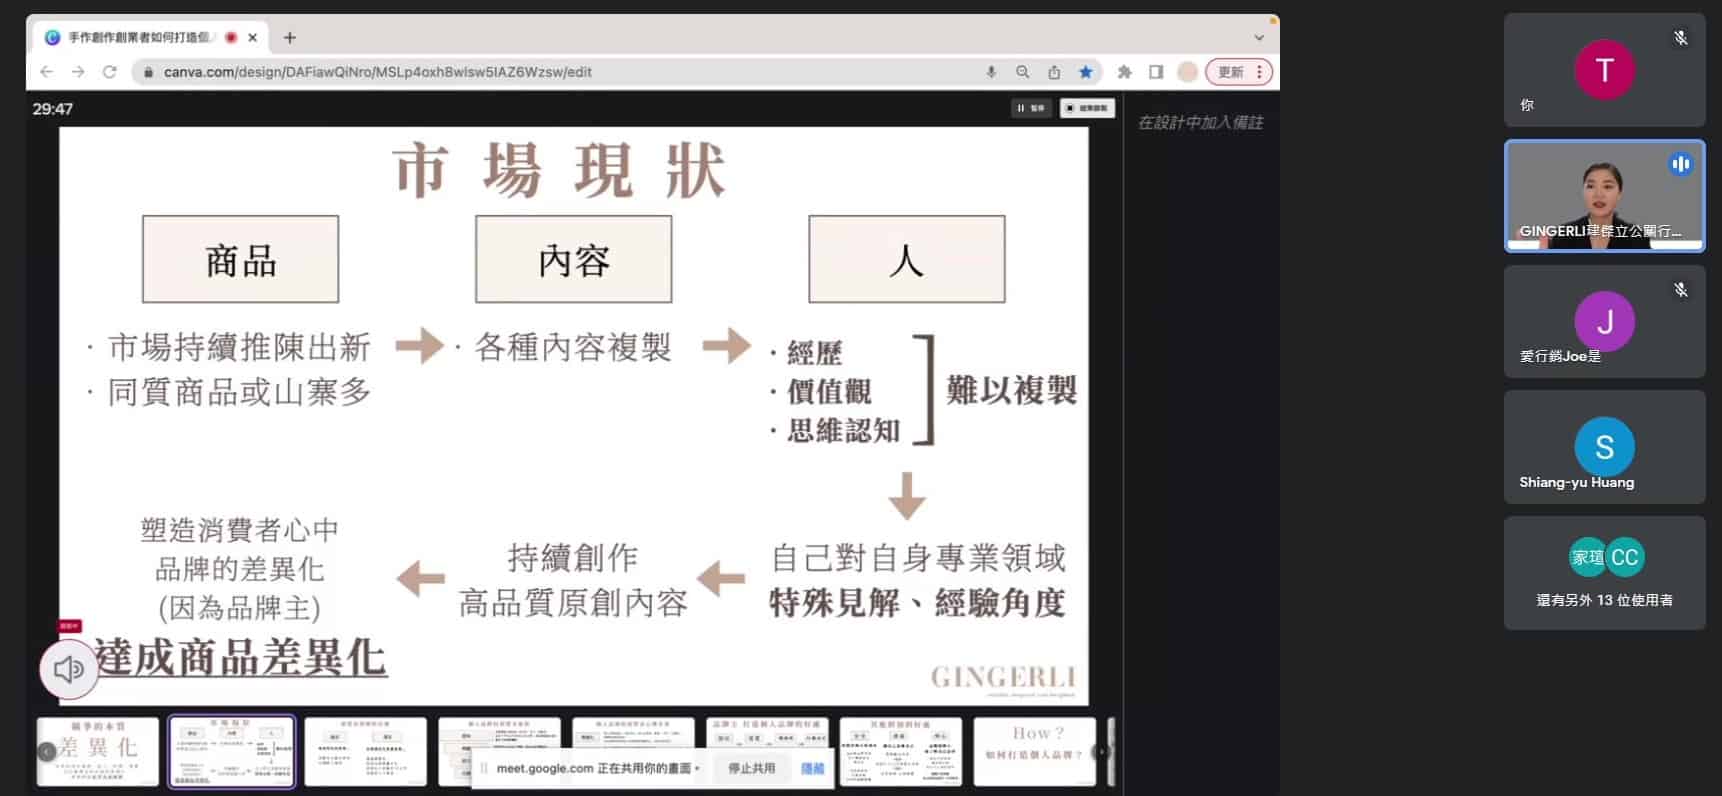Image resolution: width=1722 pixels, height=796 pixels.
Task: Select the GINGERLI presenter video tile
Action: [1604, 196]
